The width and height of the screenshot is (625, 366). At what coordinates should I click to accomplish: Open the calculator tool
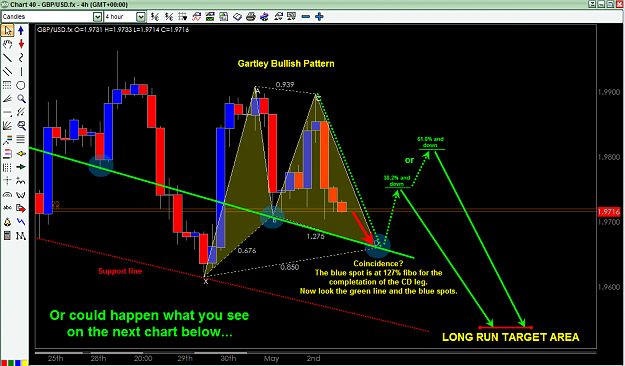pos(8,236)
